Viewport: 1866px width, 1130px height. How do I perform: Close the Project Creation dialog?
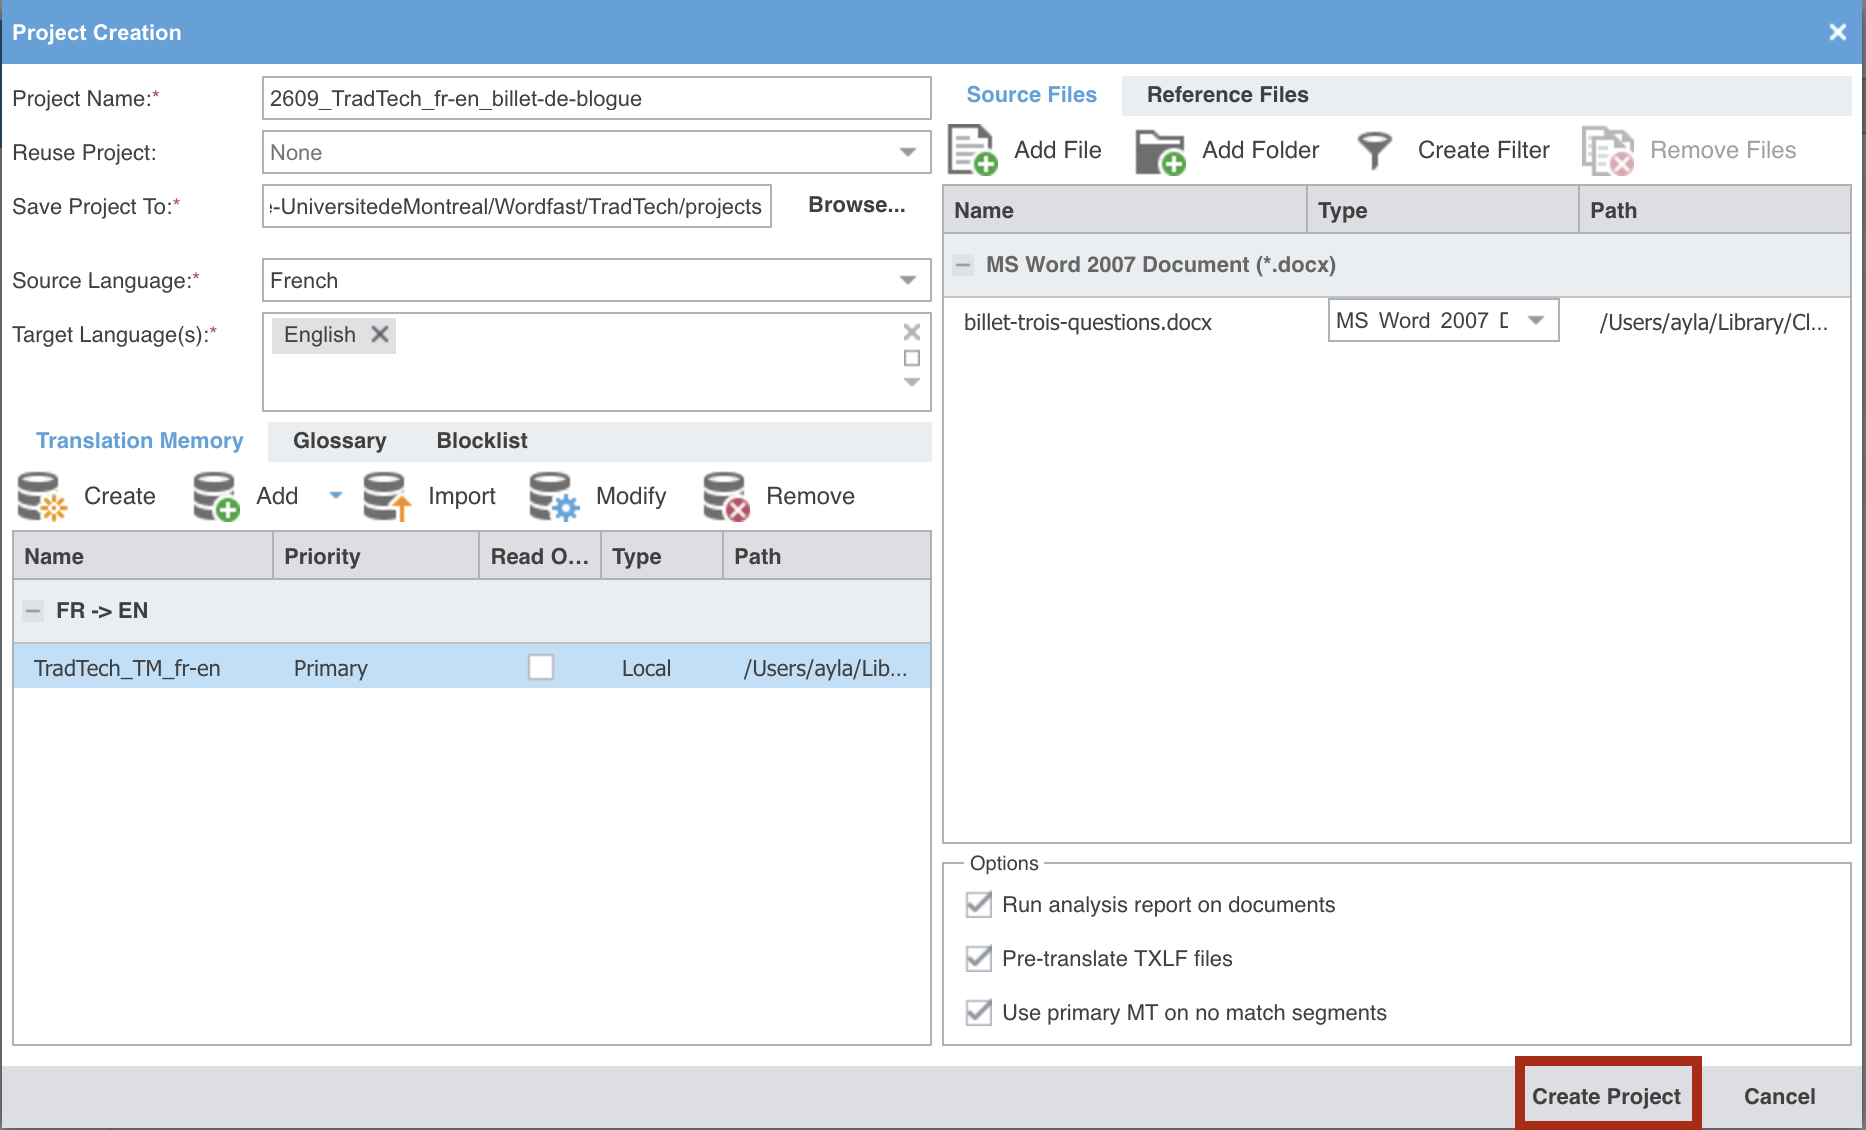(x=1838, y=32)
